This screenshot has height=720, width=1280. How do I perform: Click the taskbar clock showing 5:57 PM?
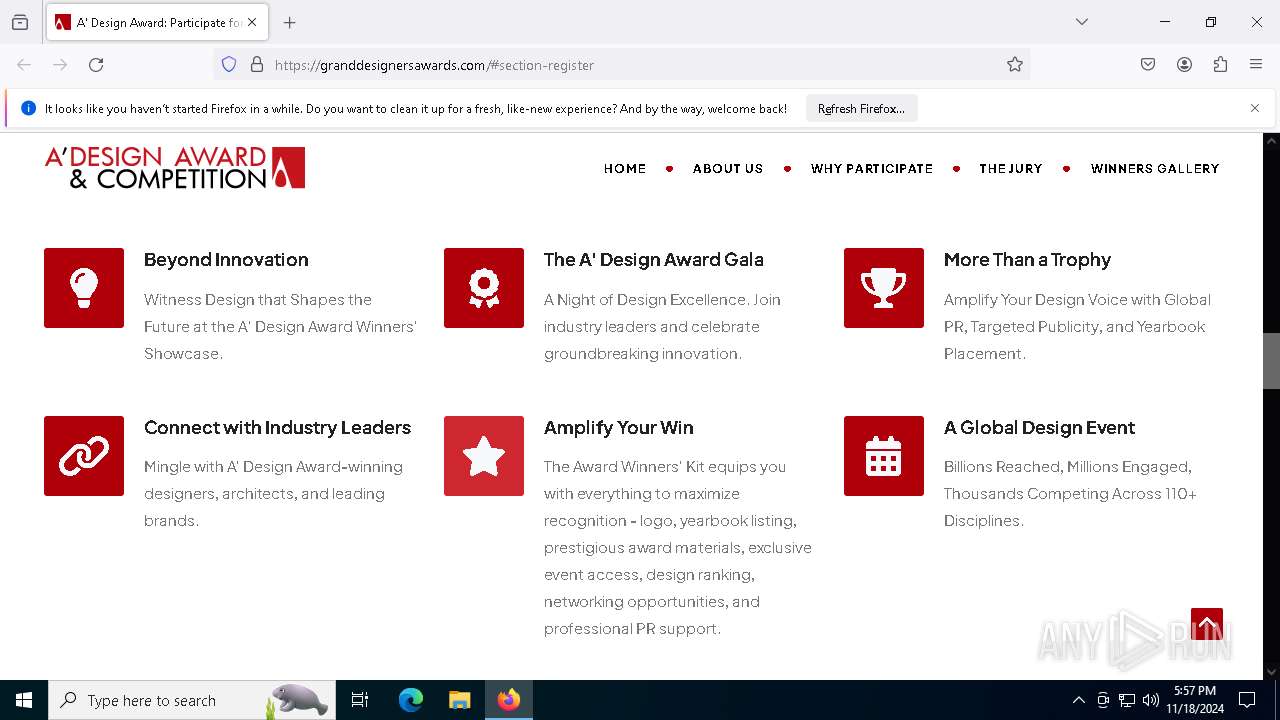pyautogui.click(x=1195, y=700)
